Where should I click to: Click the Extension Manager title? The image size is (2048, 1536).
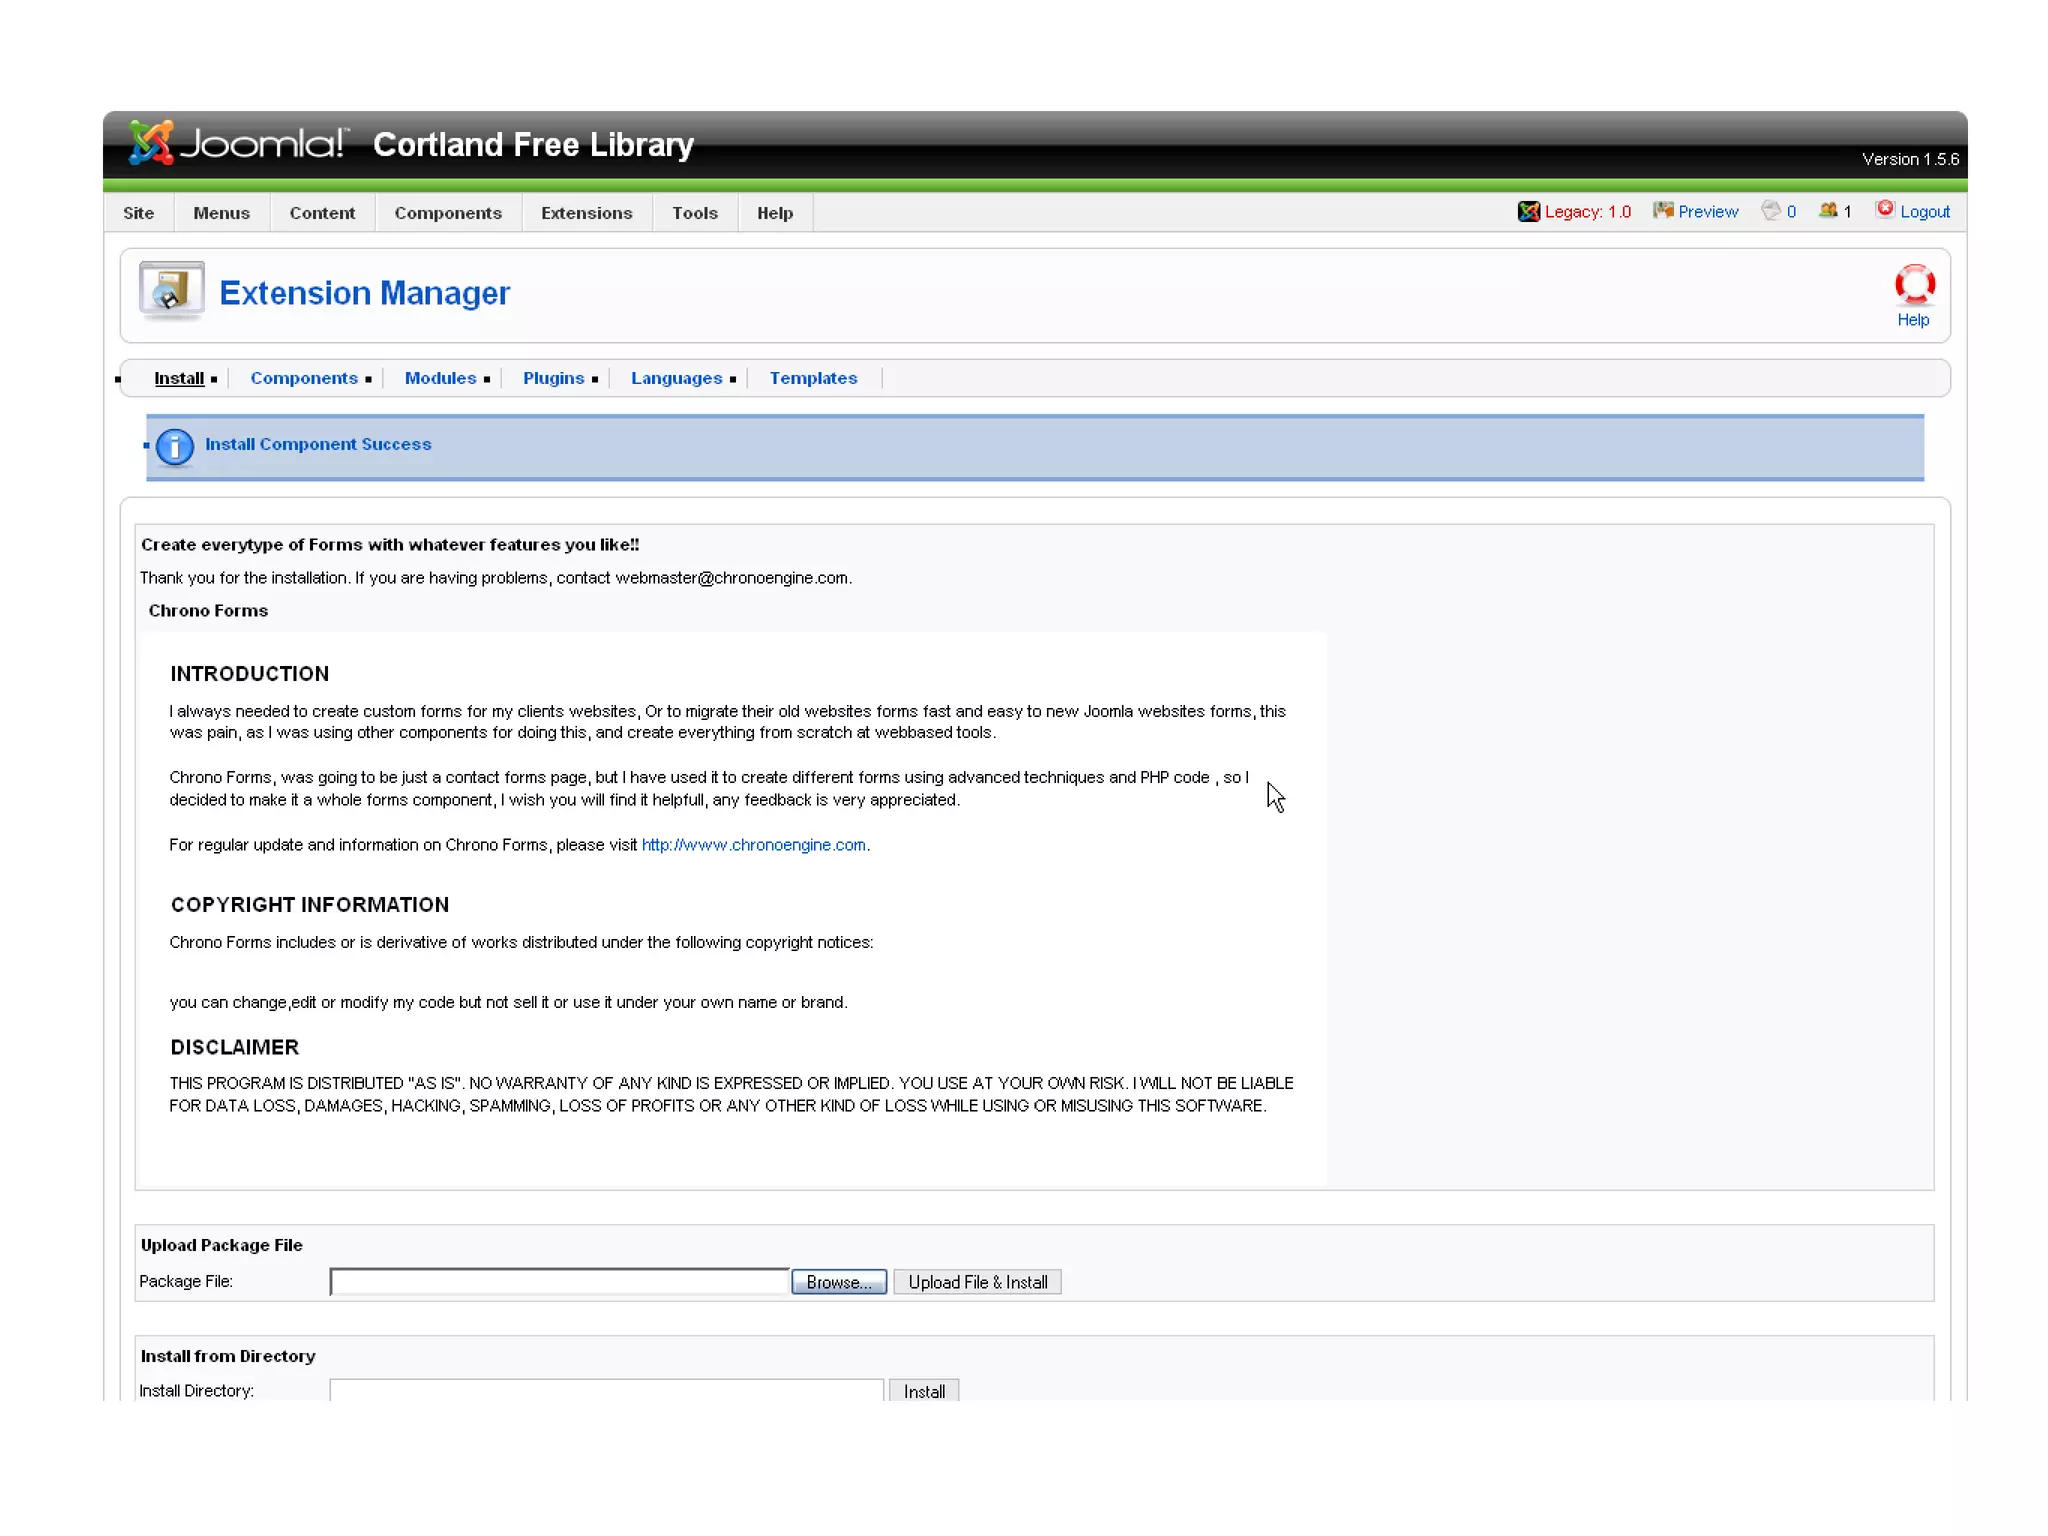(x=364, y=293)
